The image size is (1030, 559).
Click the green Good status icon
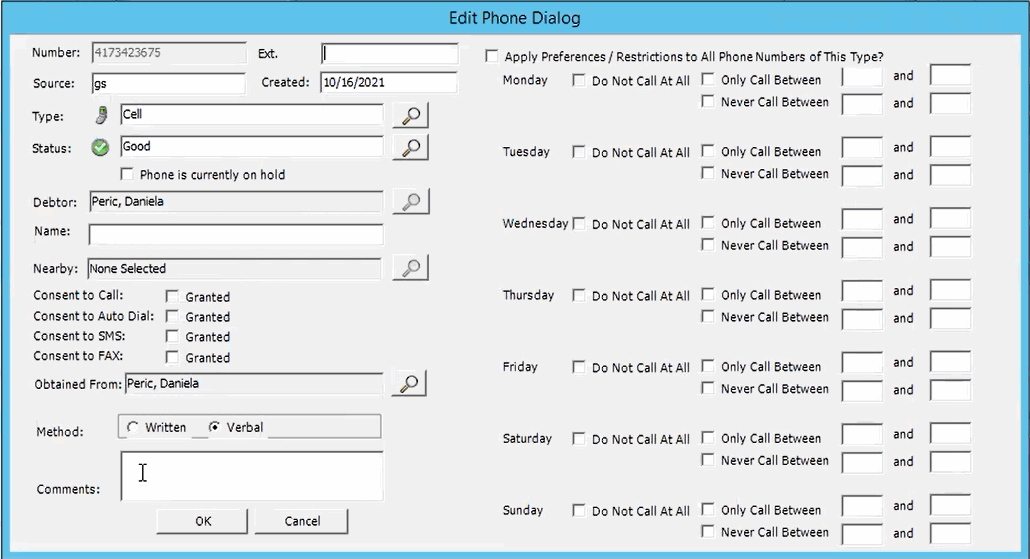tap(100, 148)
